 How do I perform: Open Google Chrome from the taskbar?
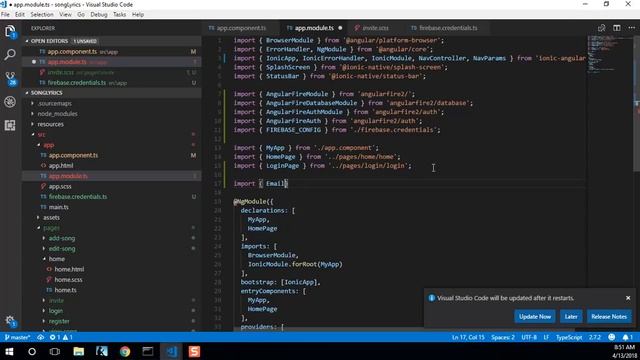(125, 351)
